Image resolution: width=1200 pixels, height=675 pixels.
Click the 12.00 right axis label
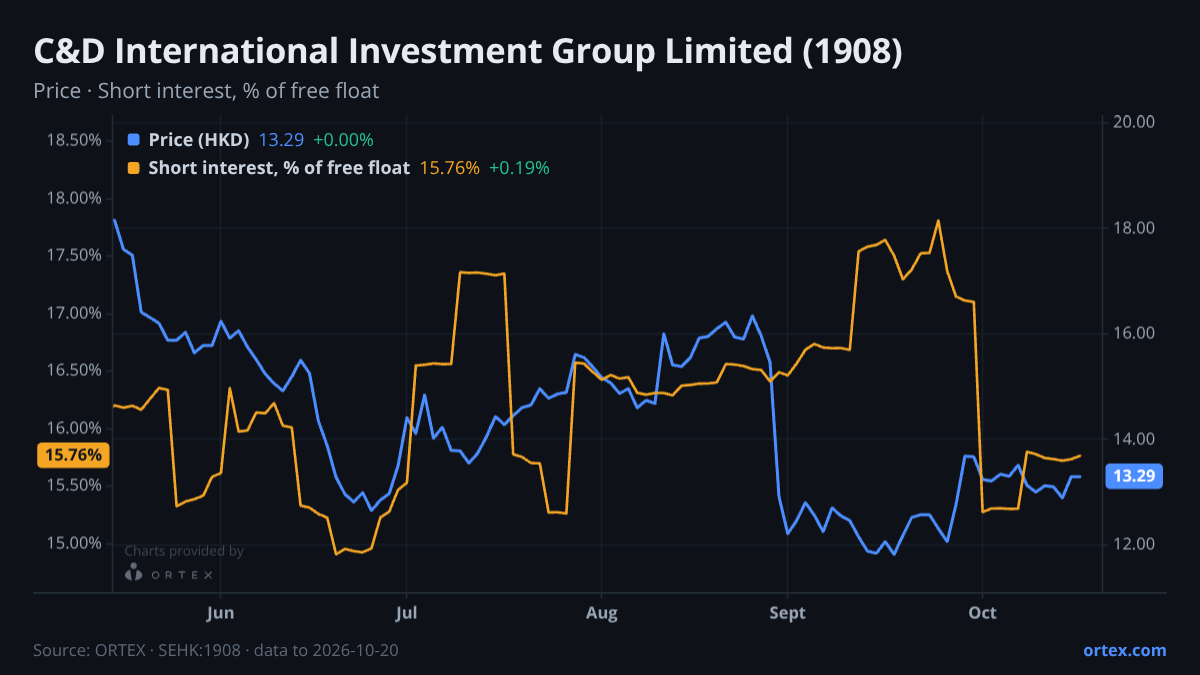(1135, 544)
